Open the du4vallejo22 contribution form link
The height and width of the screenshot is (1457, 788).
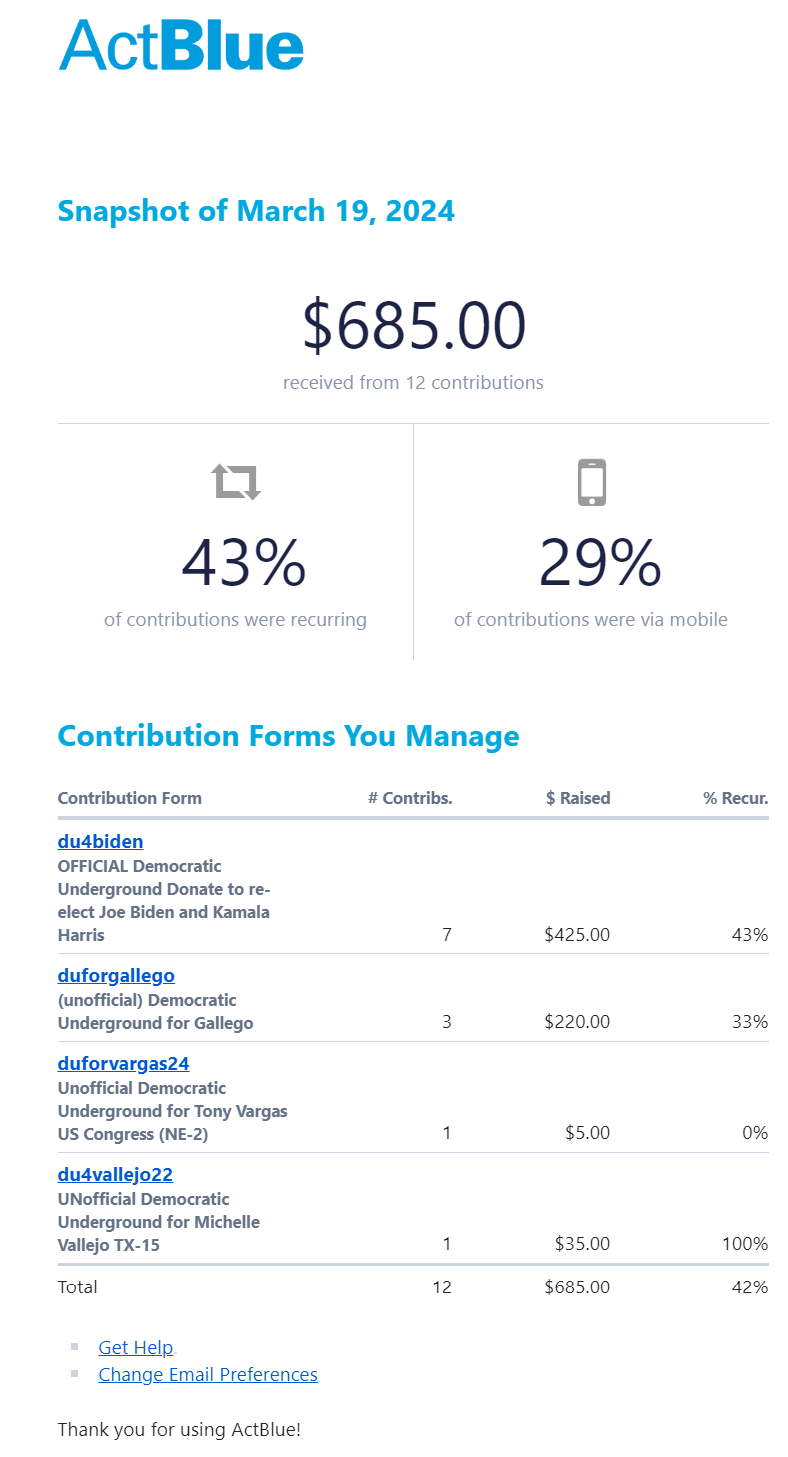coord(115,1175)
